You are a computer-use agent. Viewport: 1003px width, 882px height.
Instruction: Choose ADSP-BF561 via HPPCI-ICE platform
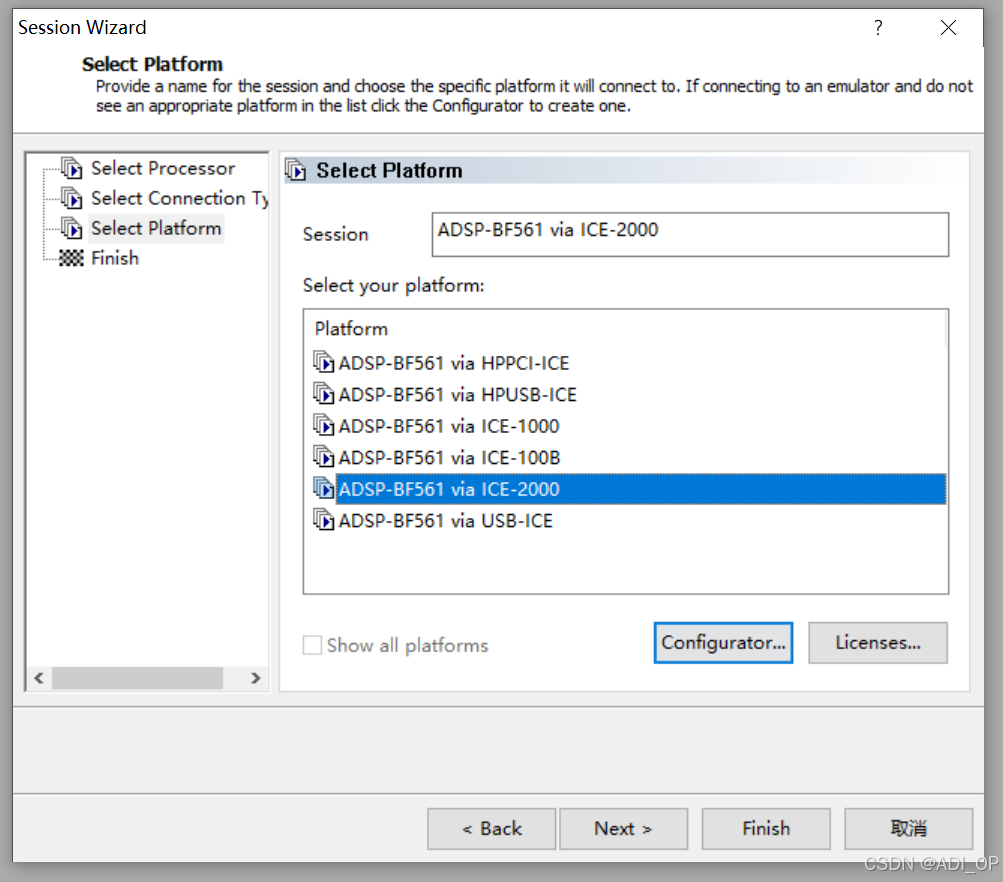click(454, 363)
